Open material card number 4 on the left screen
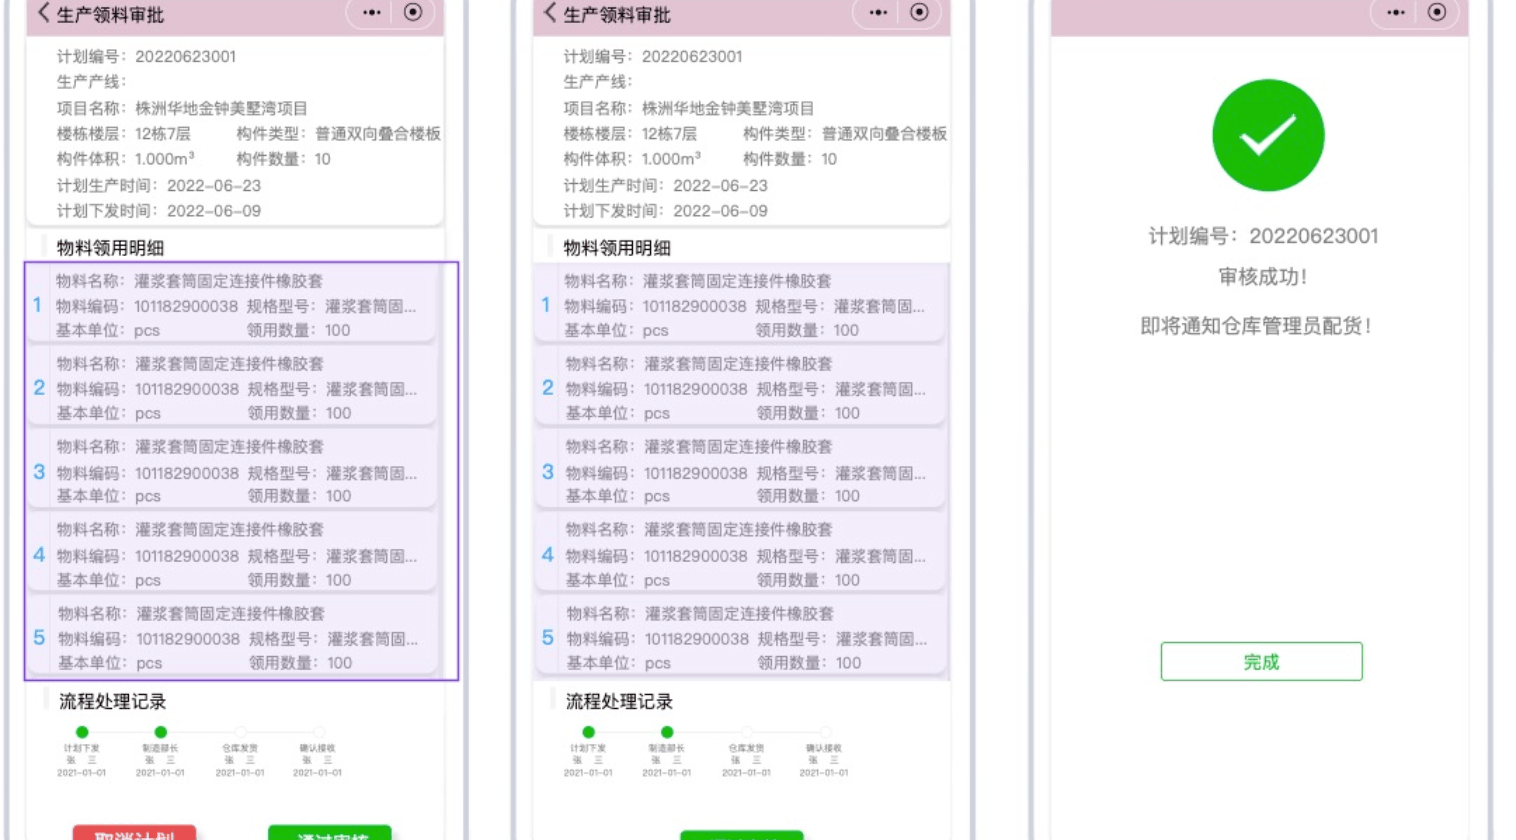This screenshot has width=1516, height=840. point(232,554)
